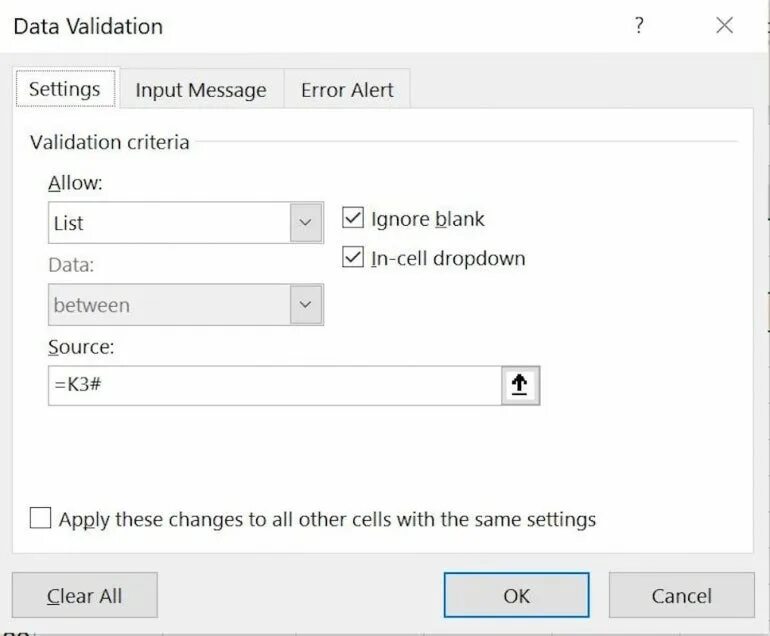Screen dimensions: 770x636
Task: Open the Input Message tab
Action: [201, 90]
